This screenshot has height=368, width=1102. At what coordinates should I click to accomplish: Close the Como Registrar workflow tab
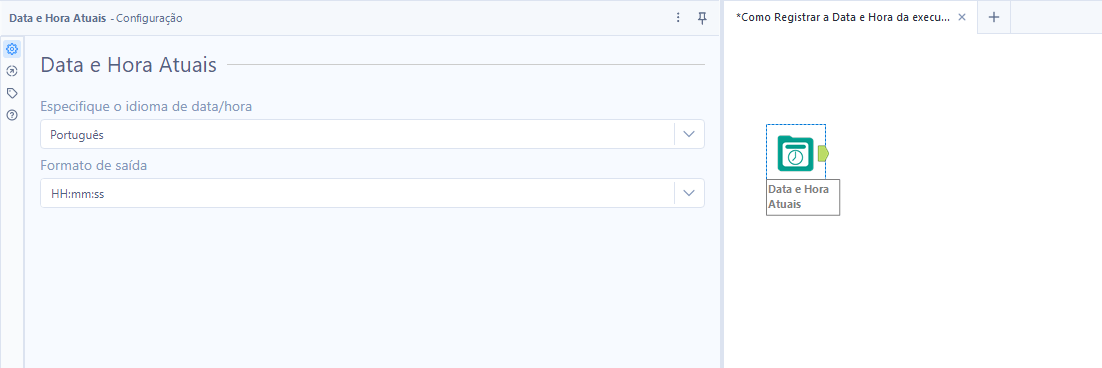pos(962,18)
